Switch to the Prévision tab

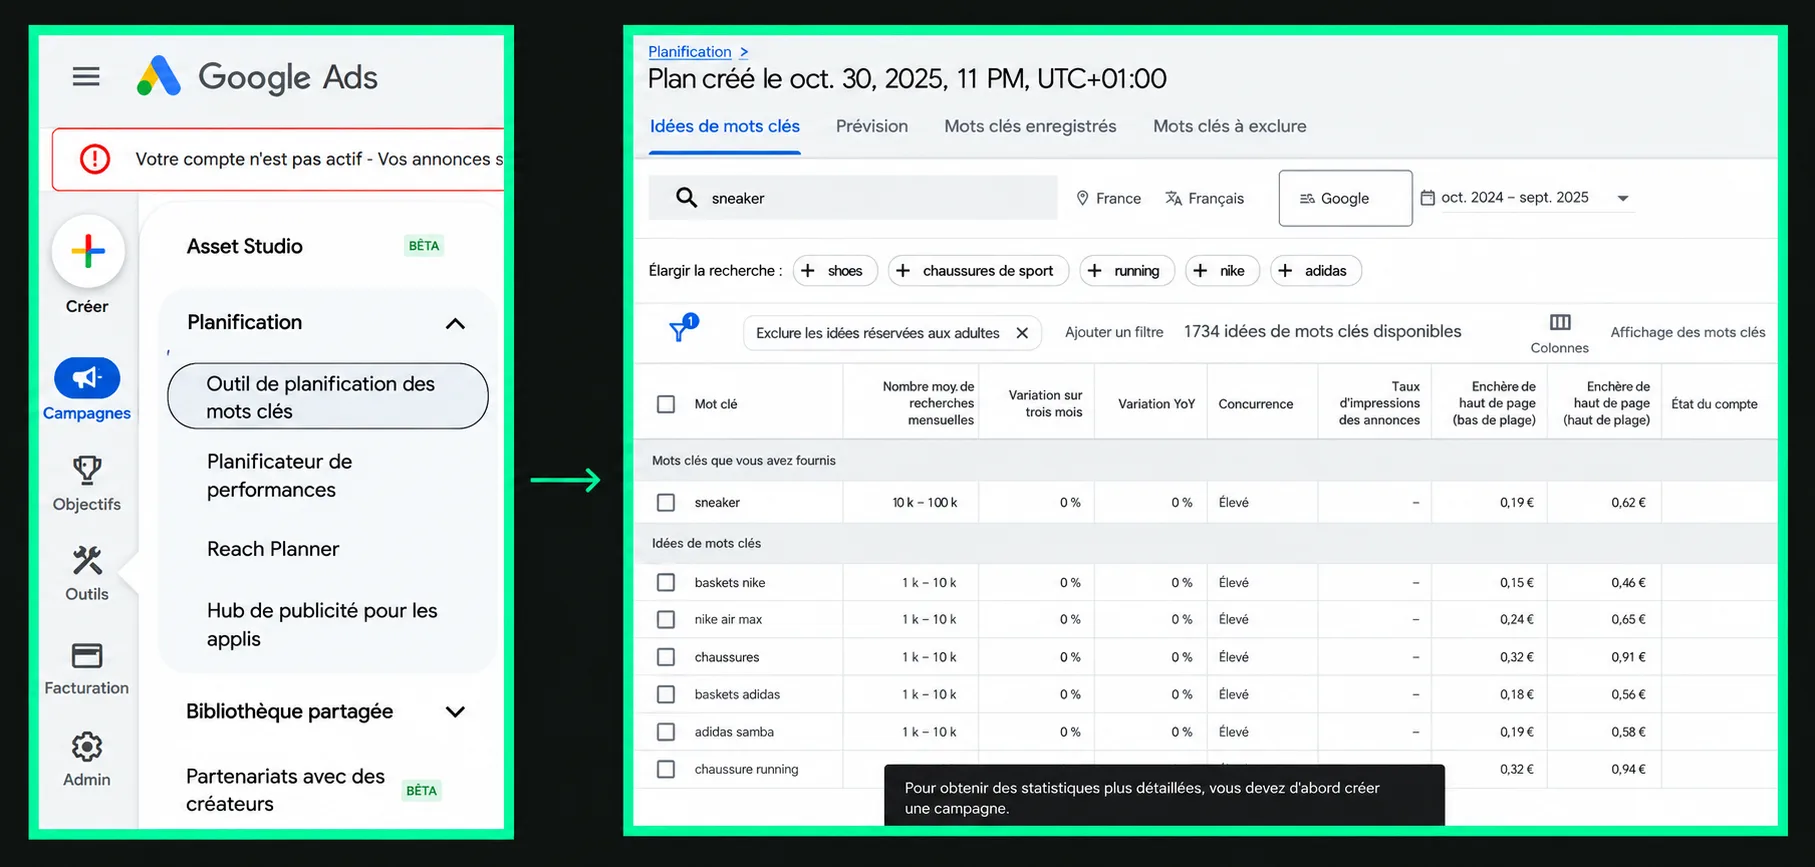[x=872, y=126]
